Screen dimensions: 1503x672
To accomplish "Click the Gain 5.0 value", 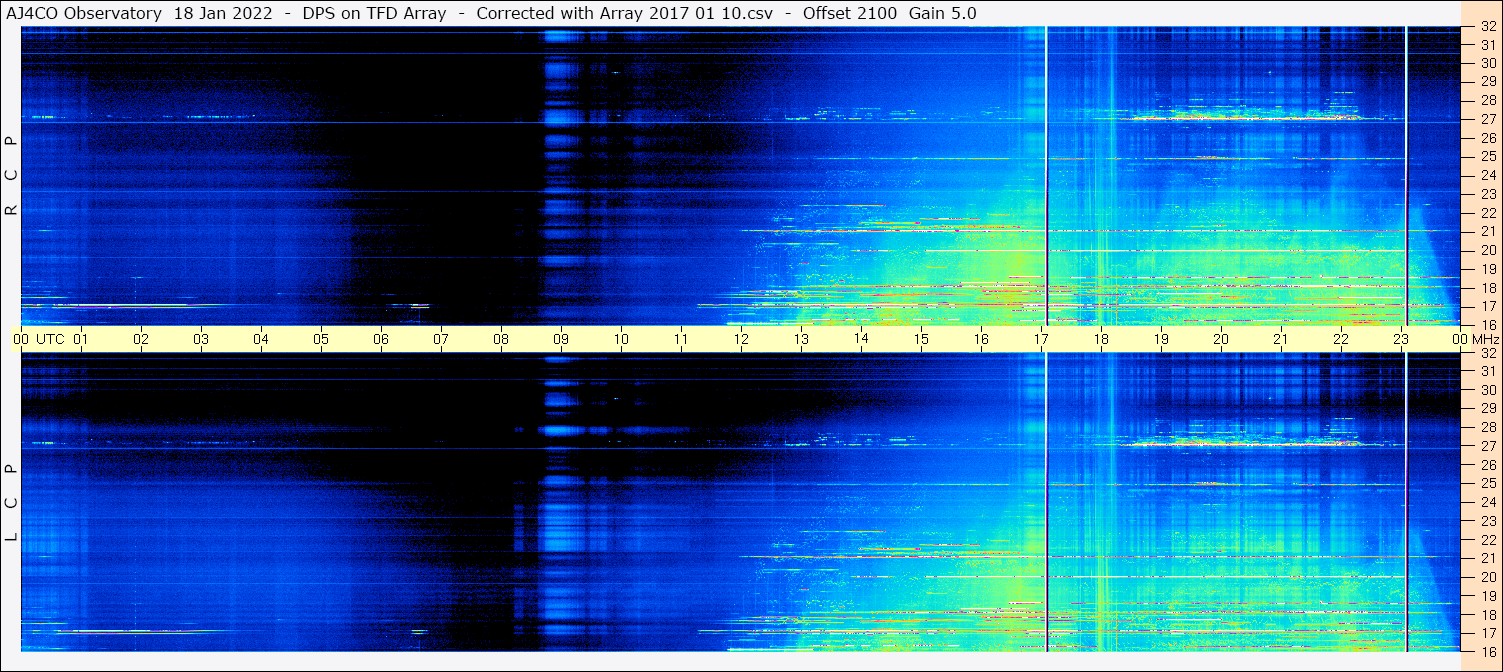I will coord(943,13).
